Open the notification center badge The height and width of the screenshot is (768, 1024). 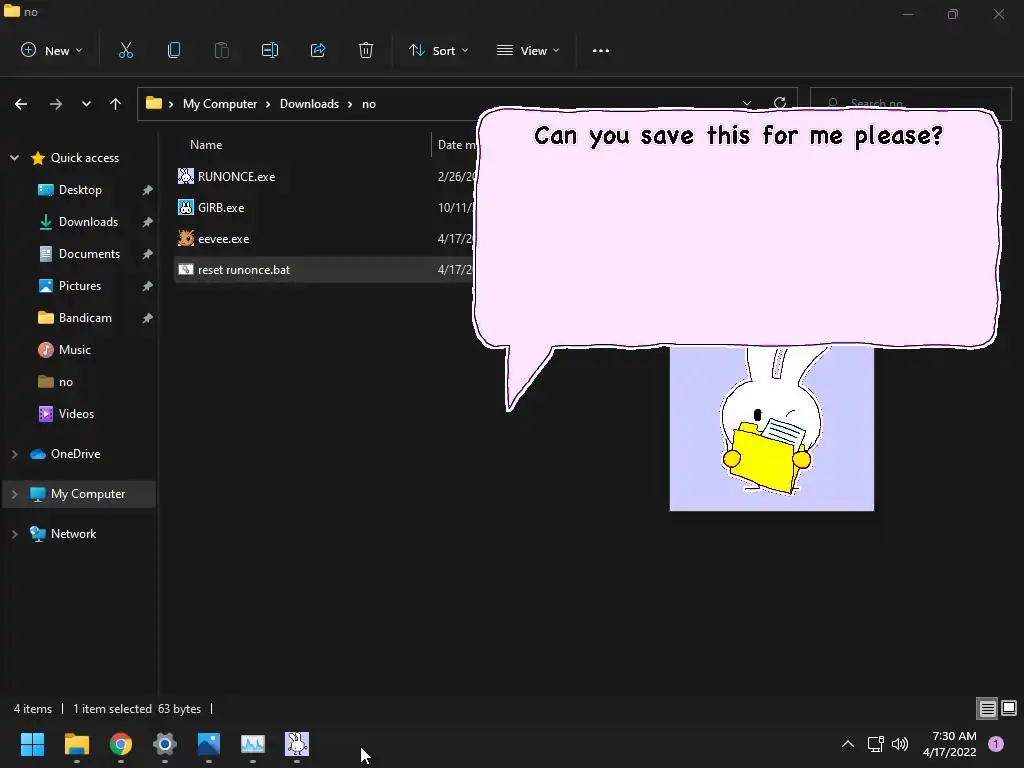point(996,744)
